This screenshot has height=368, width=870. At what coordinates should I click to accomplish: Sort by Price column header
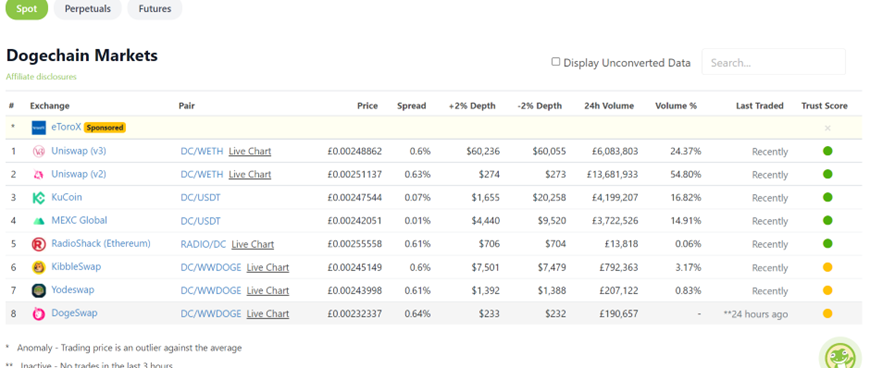click(367, 105)
